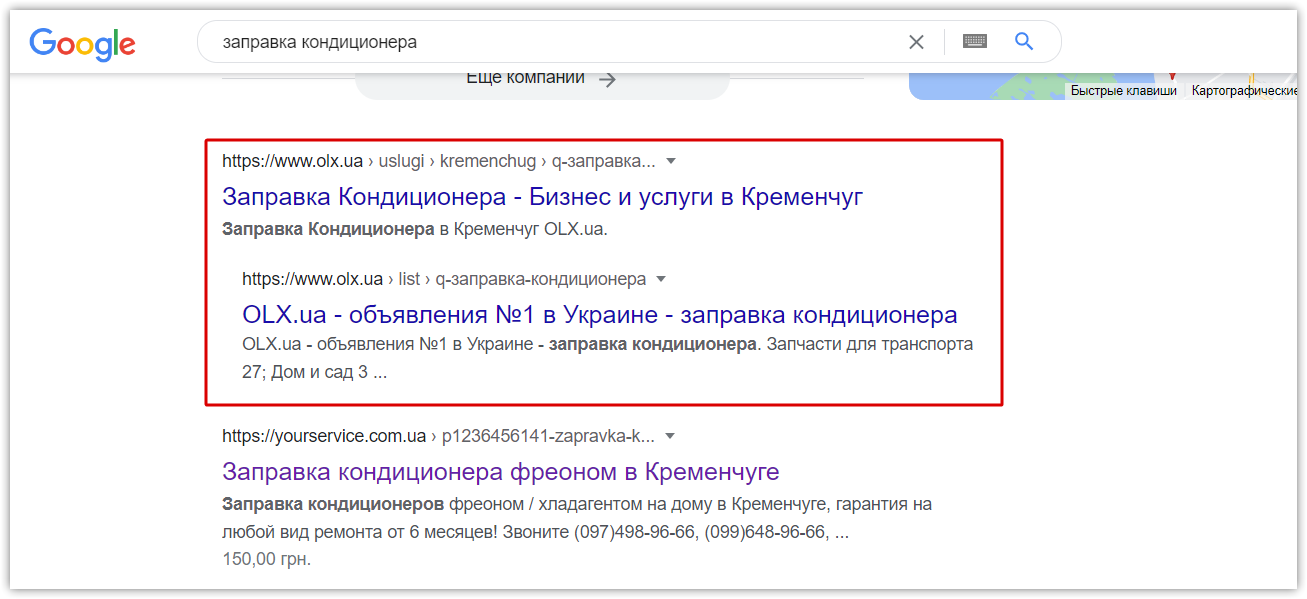Click Быстрые клавиши on the map
The width and height of the screenshot is (1307, 599).
(x=1124, y=91)
